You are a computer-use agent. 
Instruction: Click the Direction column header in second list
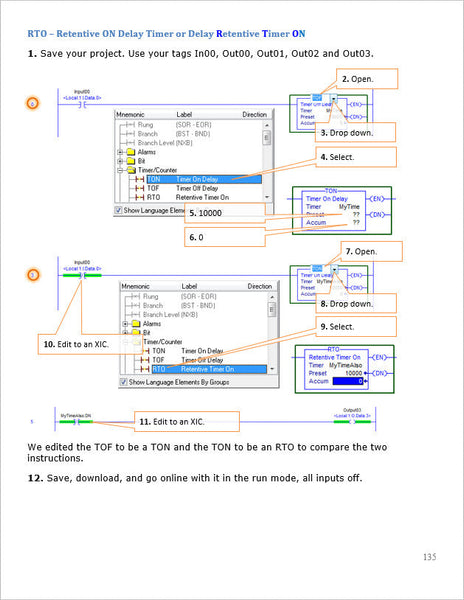[x=259, y=286]
